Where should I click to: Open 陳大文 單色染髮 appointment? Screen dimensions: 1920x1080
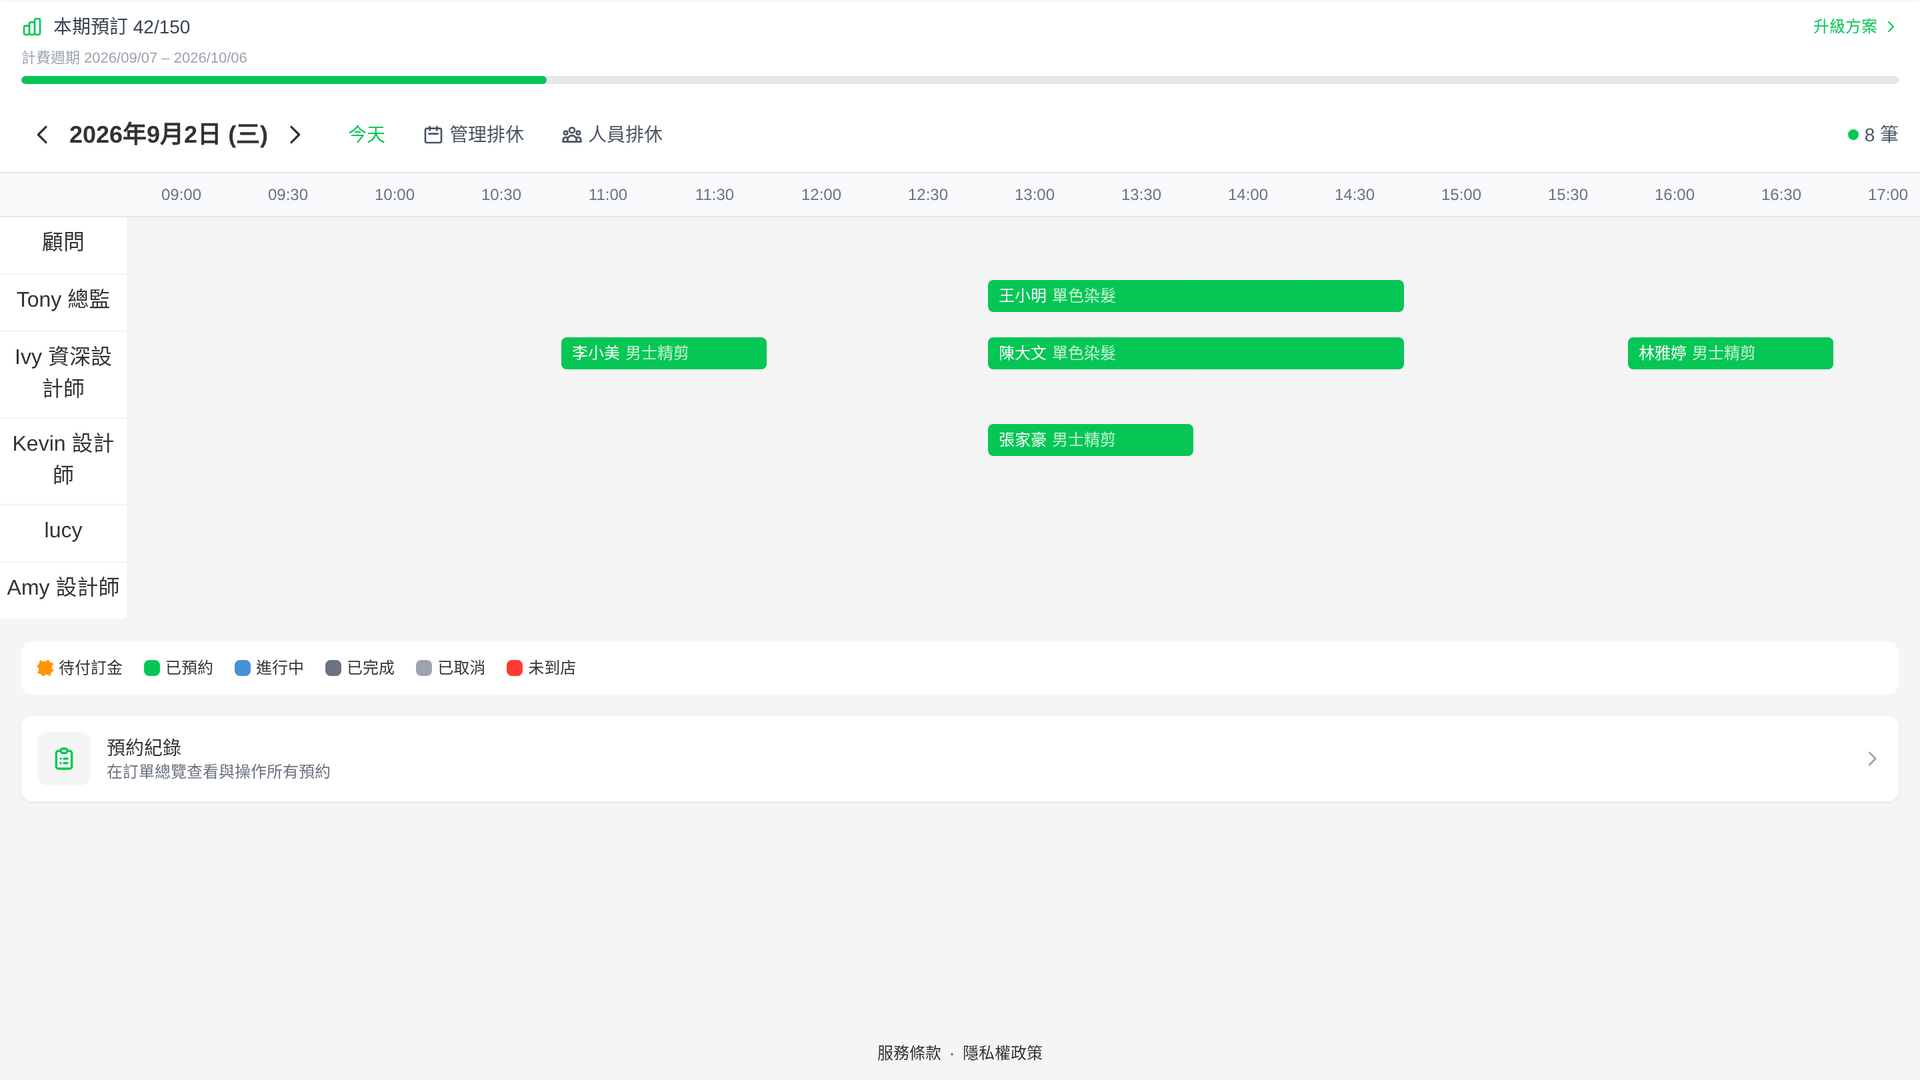pos(1195,353)
